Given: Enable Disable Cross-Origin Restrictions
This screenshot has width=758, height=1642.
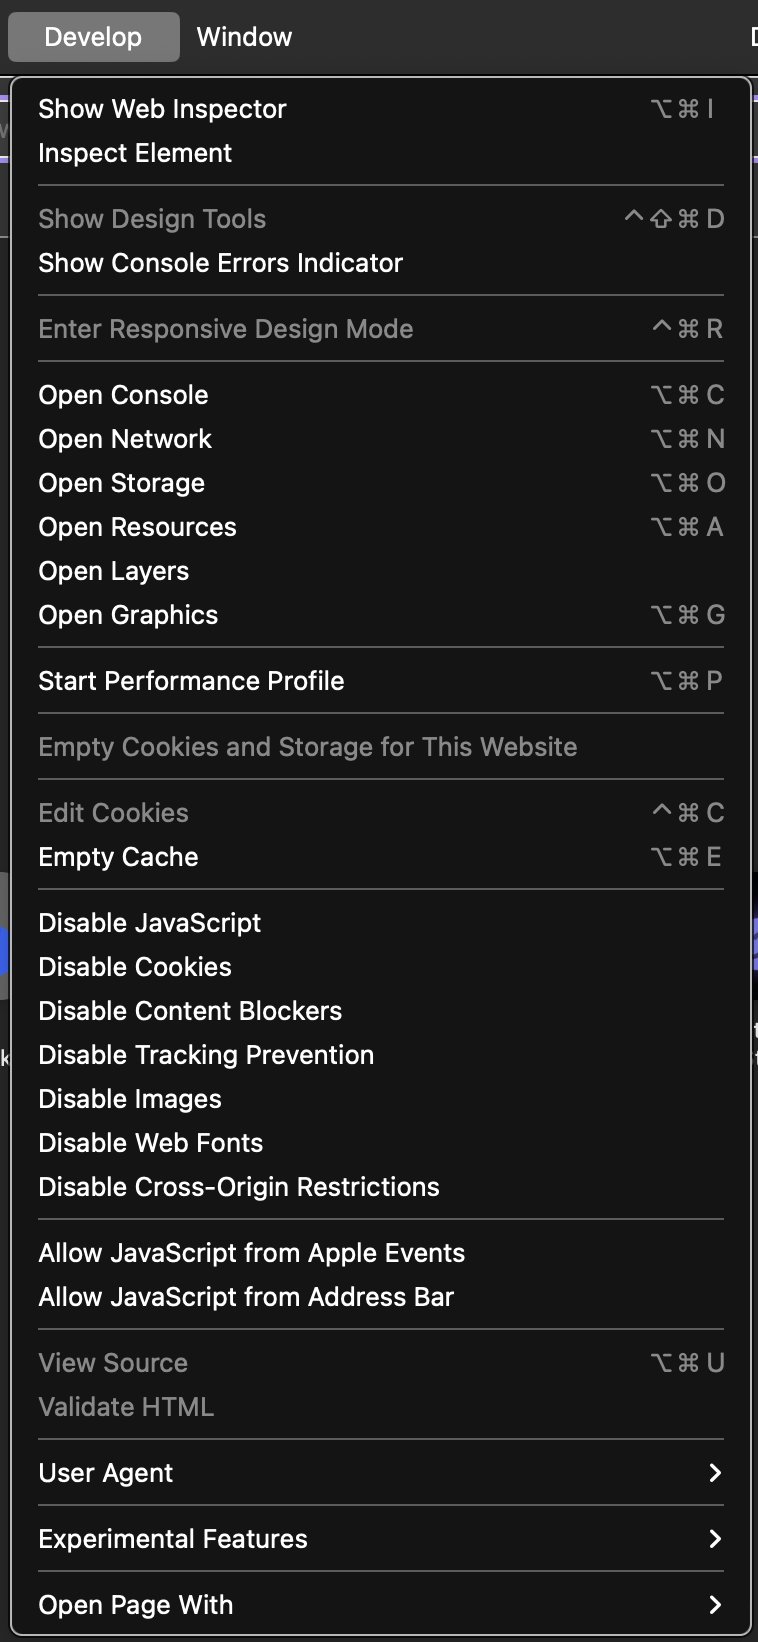Looking at the screenshot, I should [239, 1187].
